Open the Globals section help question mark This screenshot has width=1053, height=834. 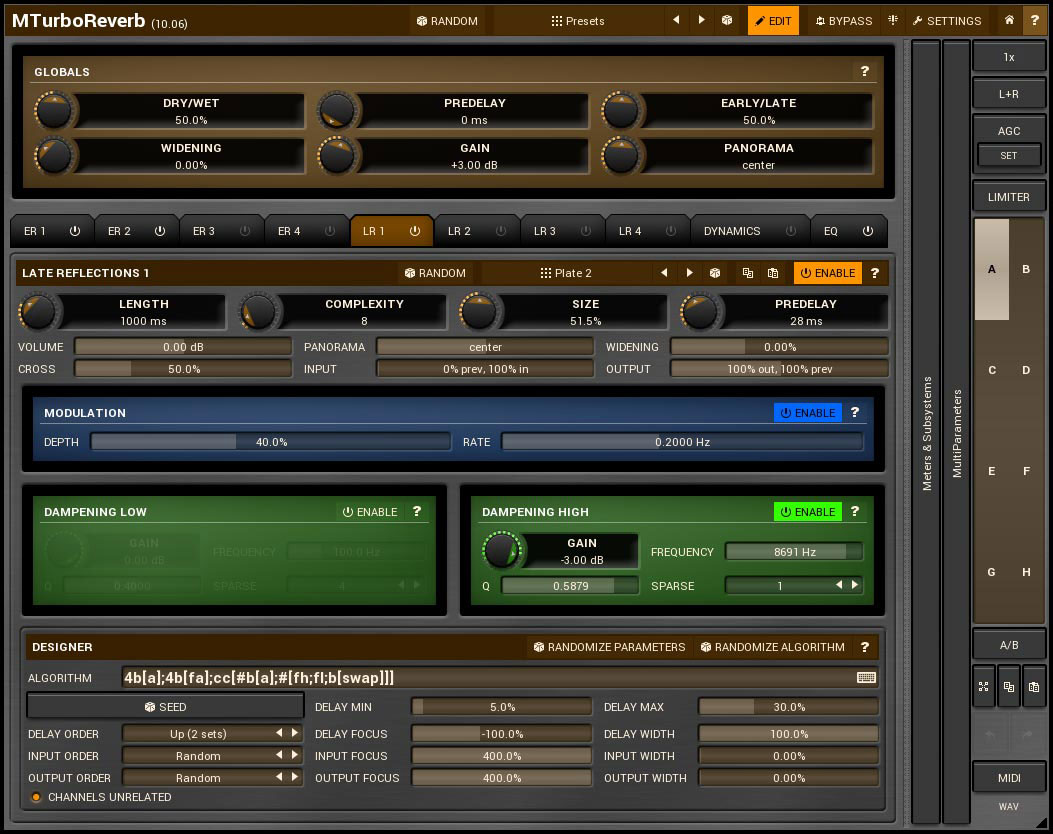point(864,71)
